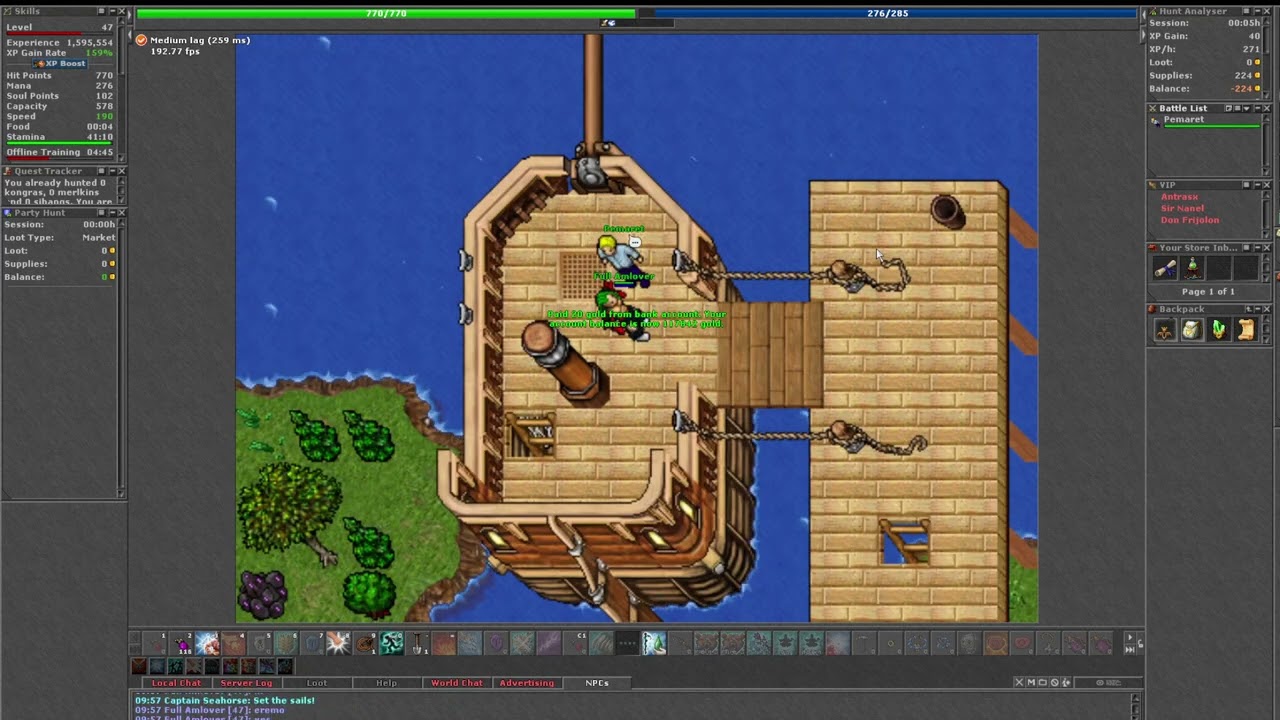Select VIP entry Don Frijolon

click(1190, 220)
